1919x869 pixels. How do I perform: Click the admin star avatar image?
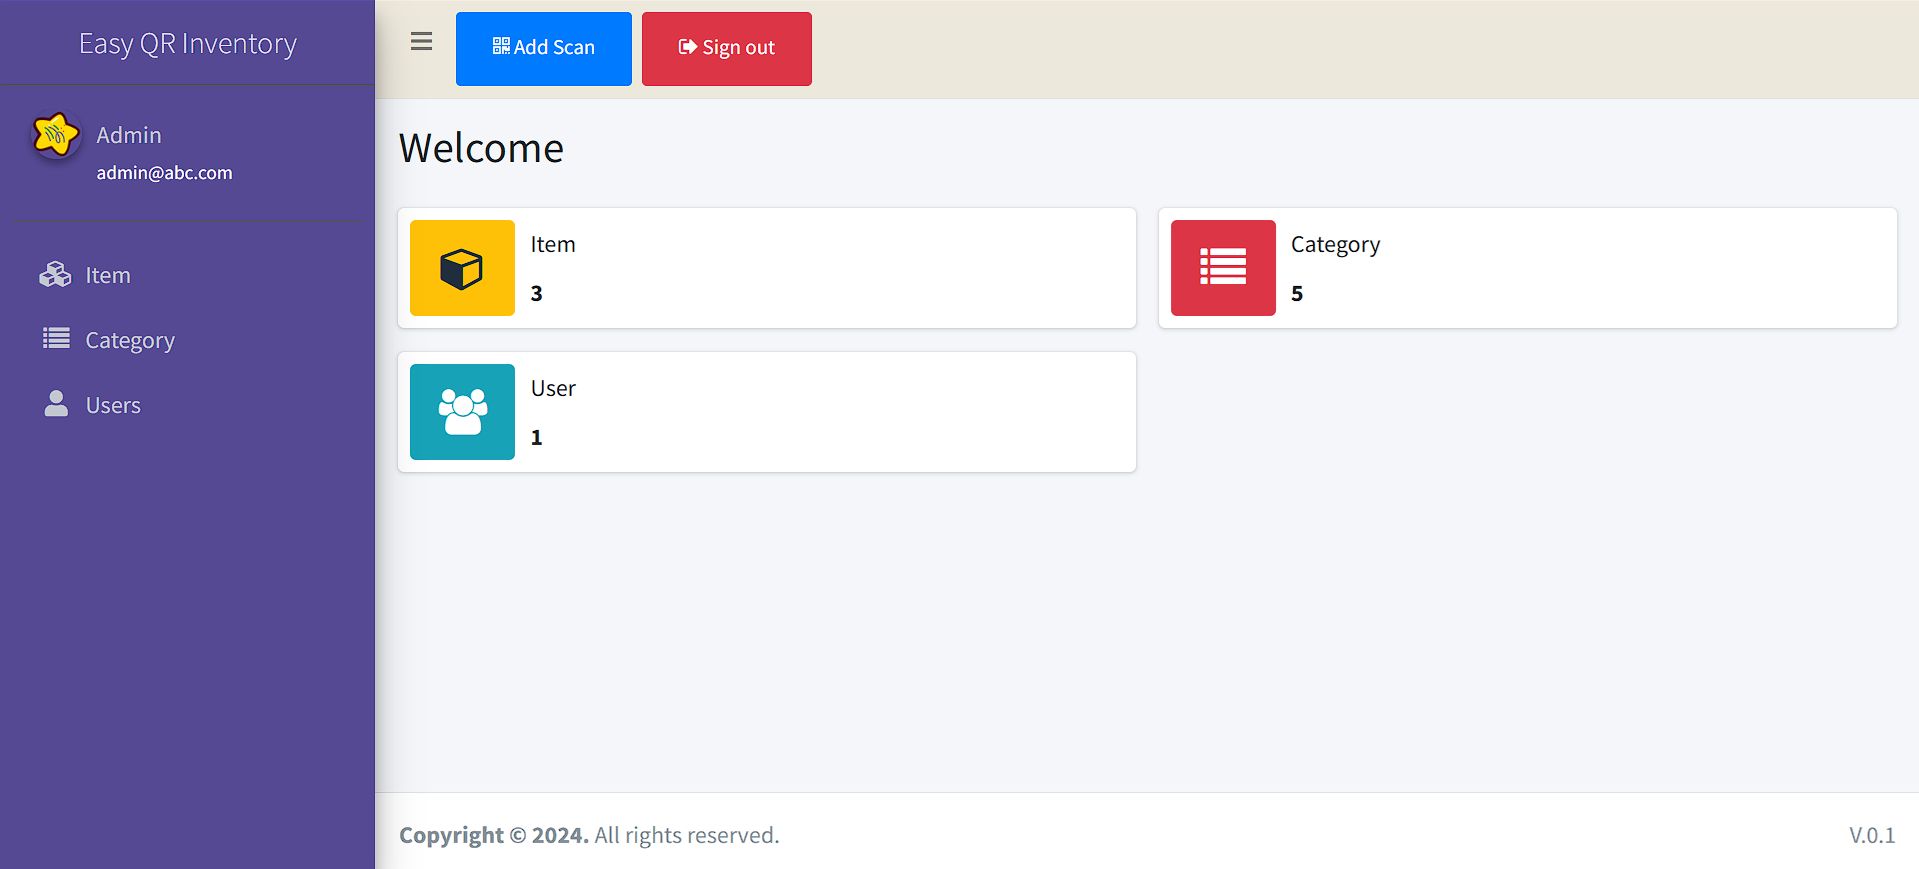(x=56, y=136)
